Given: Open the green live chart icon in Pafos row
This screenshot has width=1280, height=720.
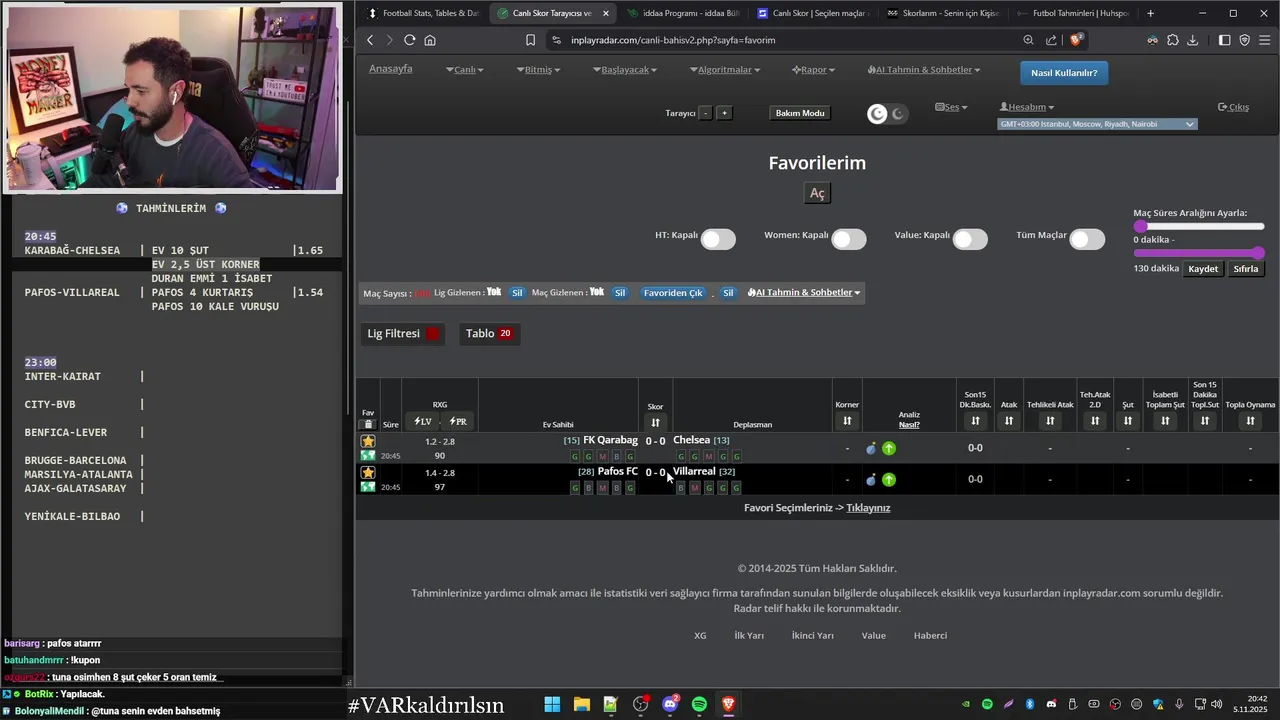Looking at the screenshot, I should click(x=368, y=487).
